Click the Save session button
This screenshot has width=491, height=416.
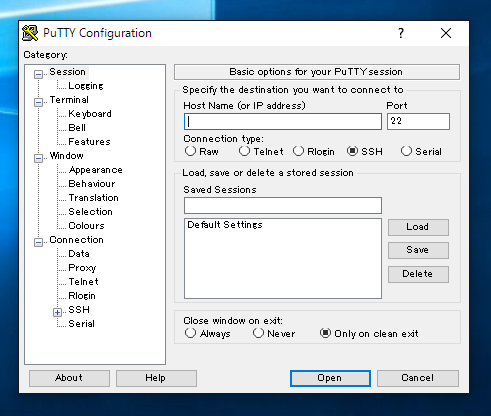418,250
